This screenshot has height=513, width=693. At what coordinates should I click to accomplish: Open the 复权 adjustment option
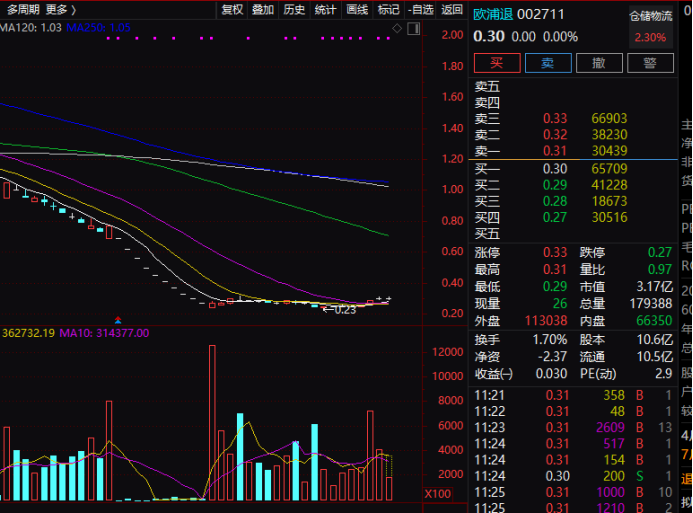coord(232,9)
